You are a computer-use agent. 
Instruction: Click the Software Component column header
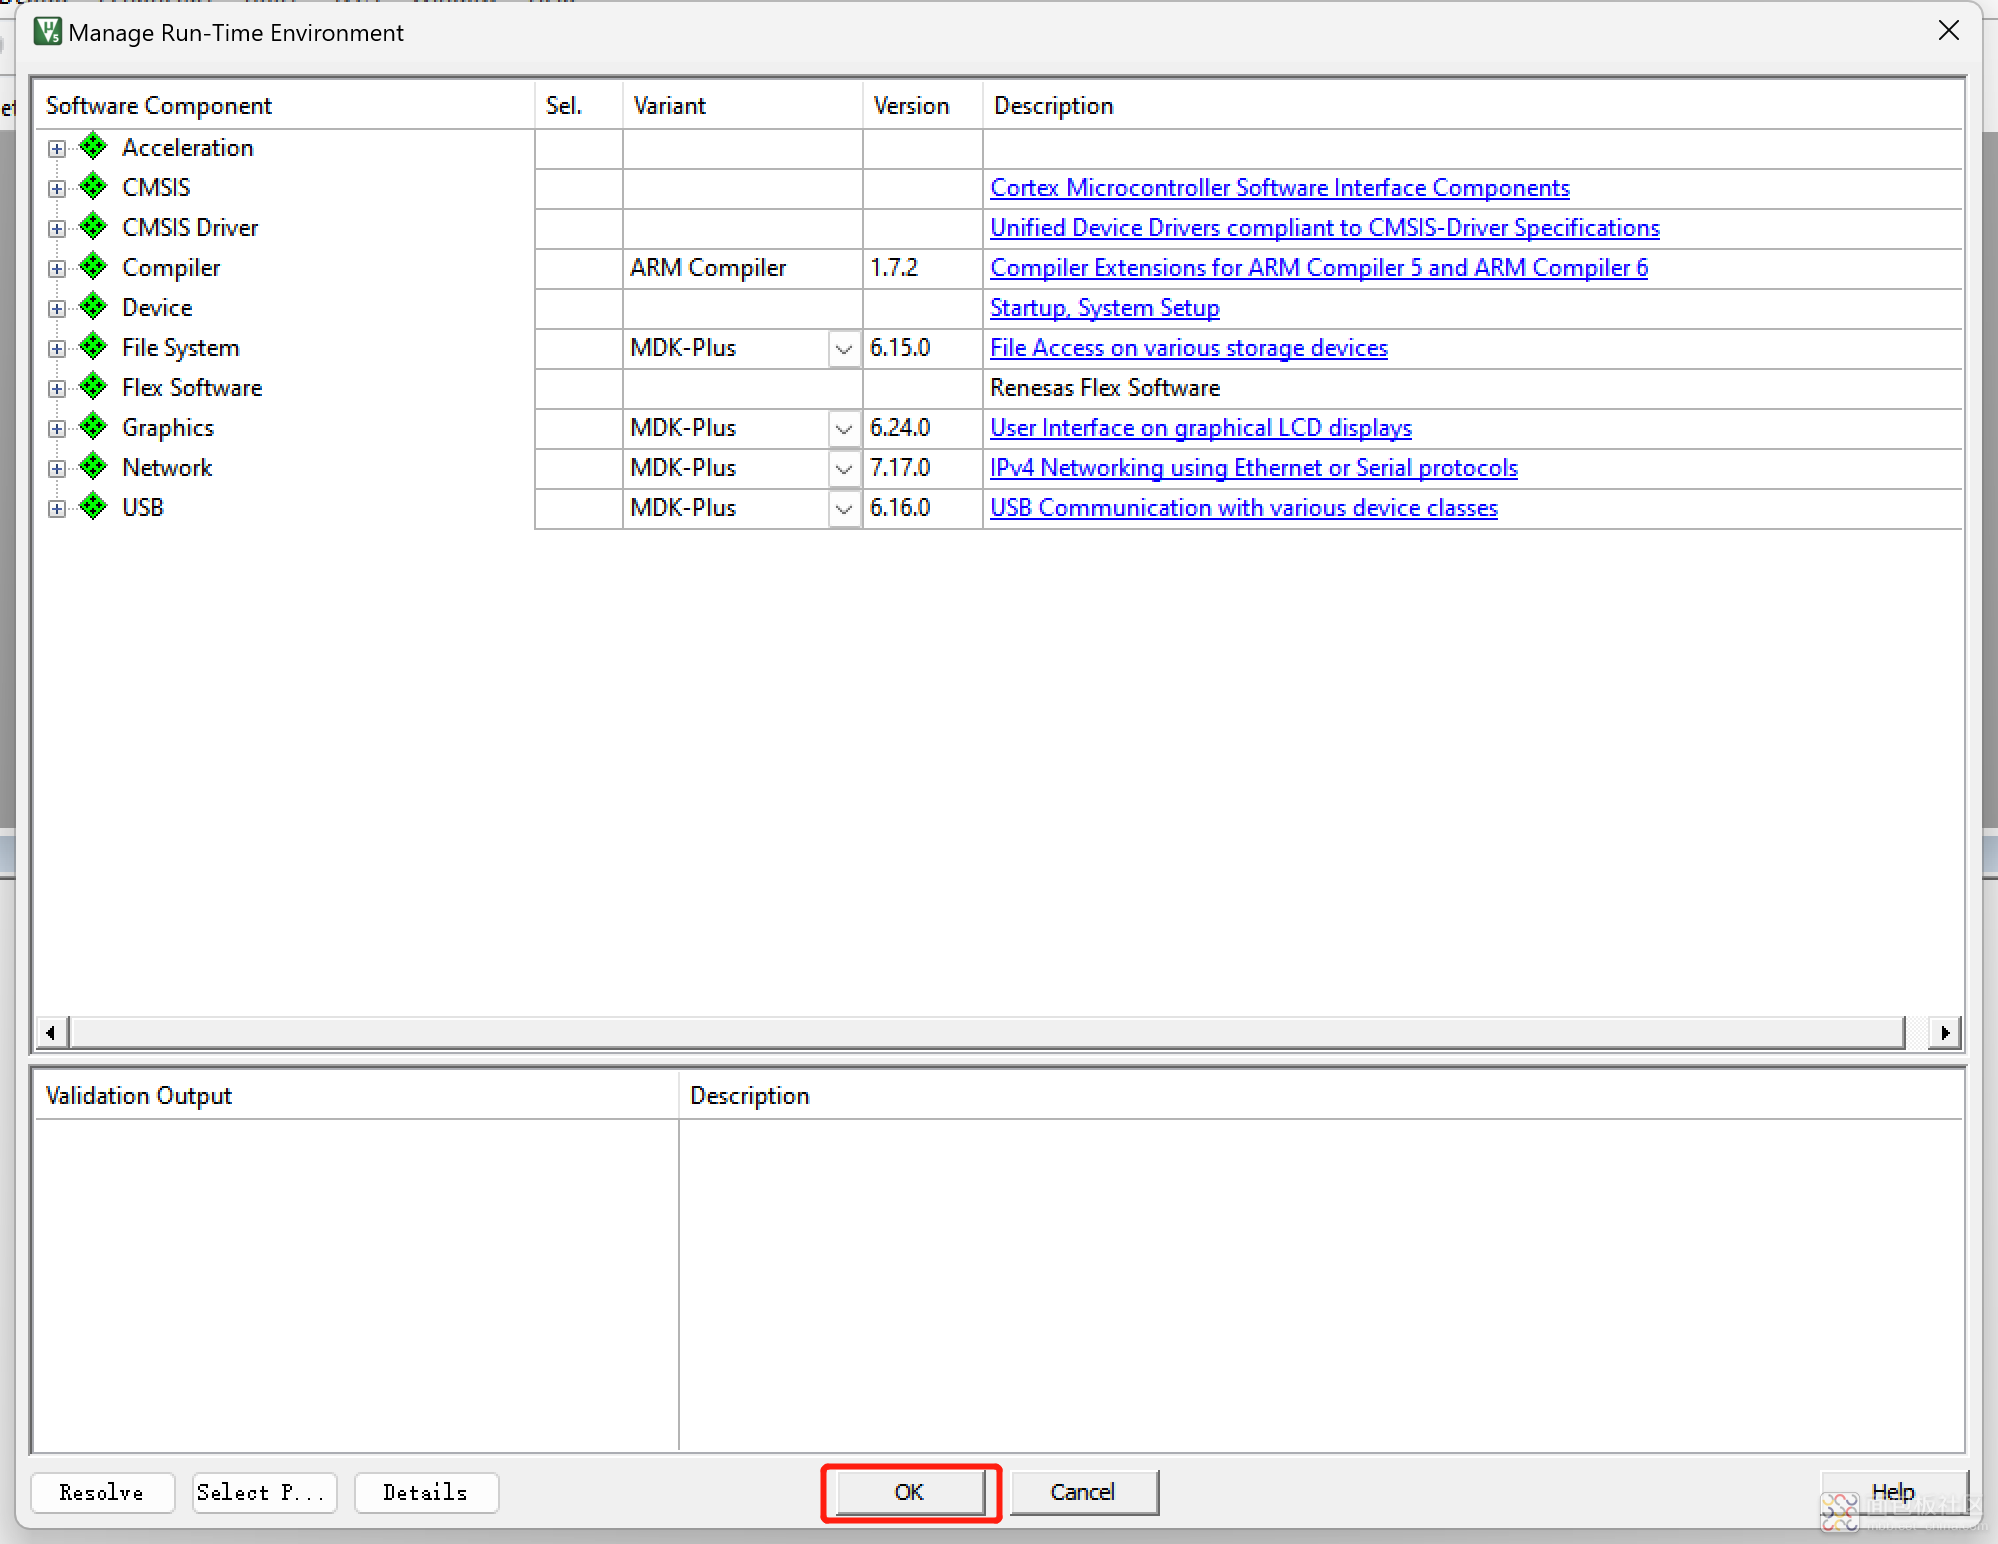click(x=284, y=106)
